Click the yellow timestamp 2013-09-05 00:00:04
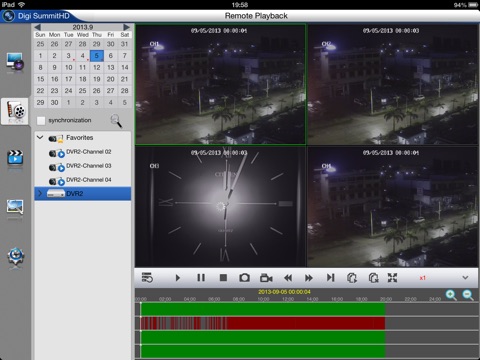The width and height of the screenshot is (480, 360). tap(284, 292)
